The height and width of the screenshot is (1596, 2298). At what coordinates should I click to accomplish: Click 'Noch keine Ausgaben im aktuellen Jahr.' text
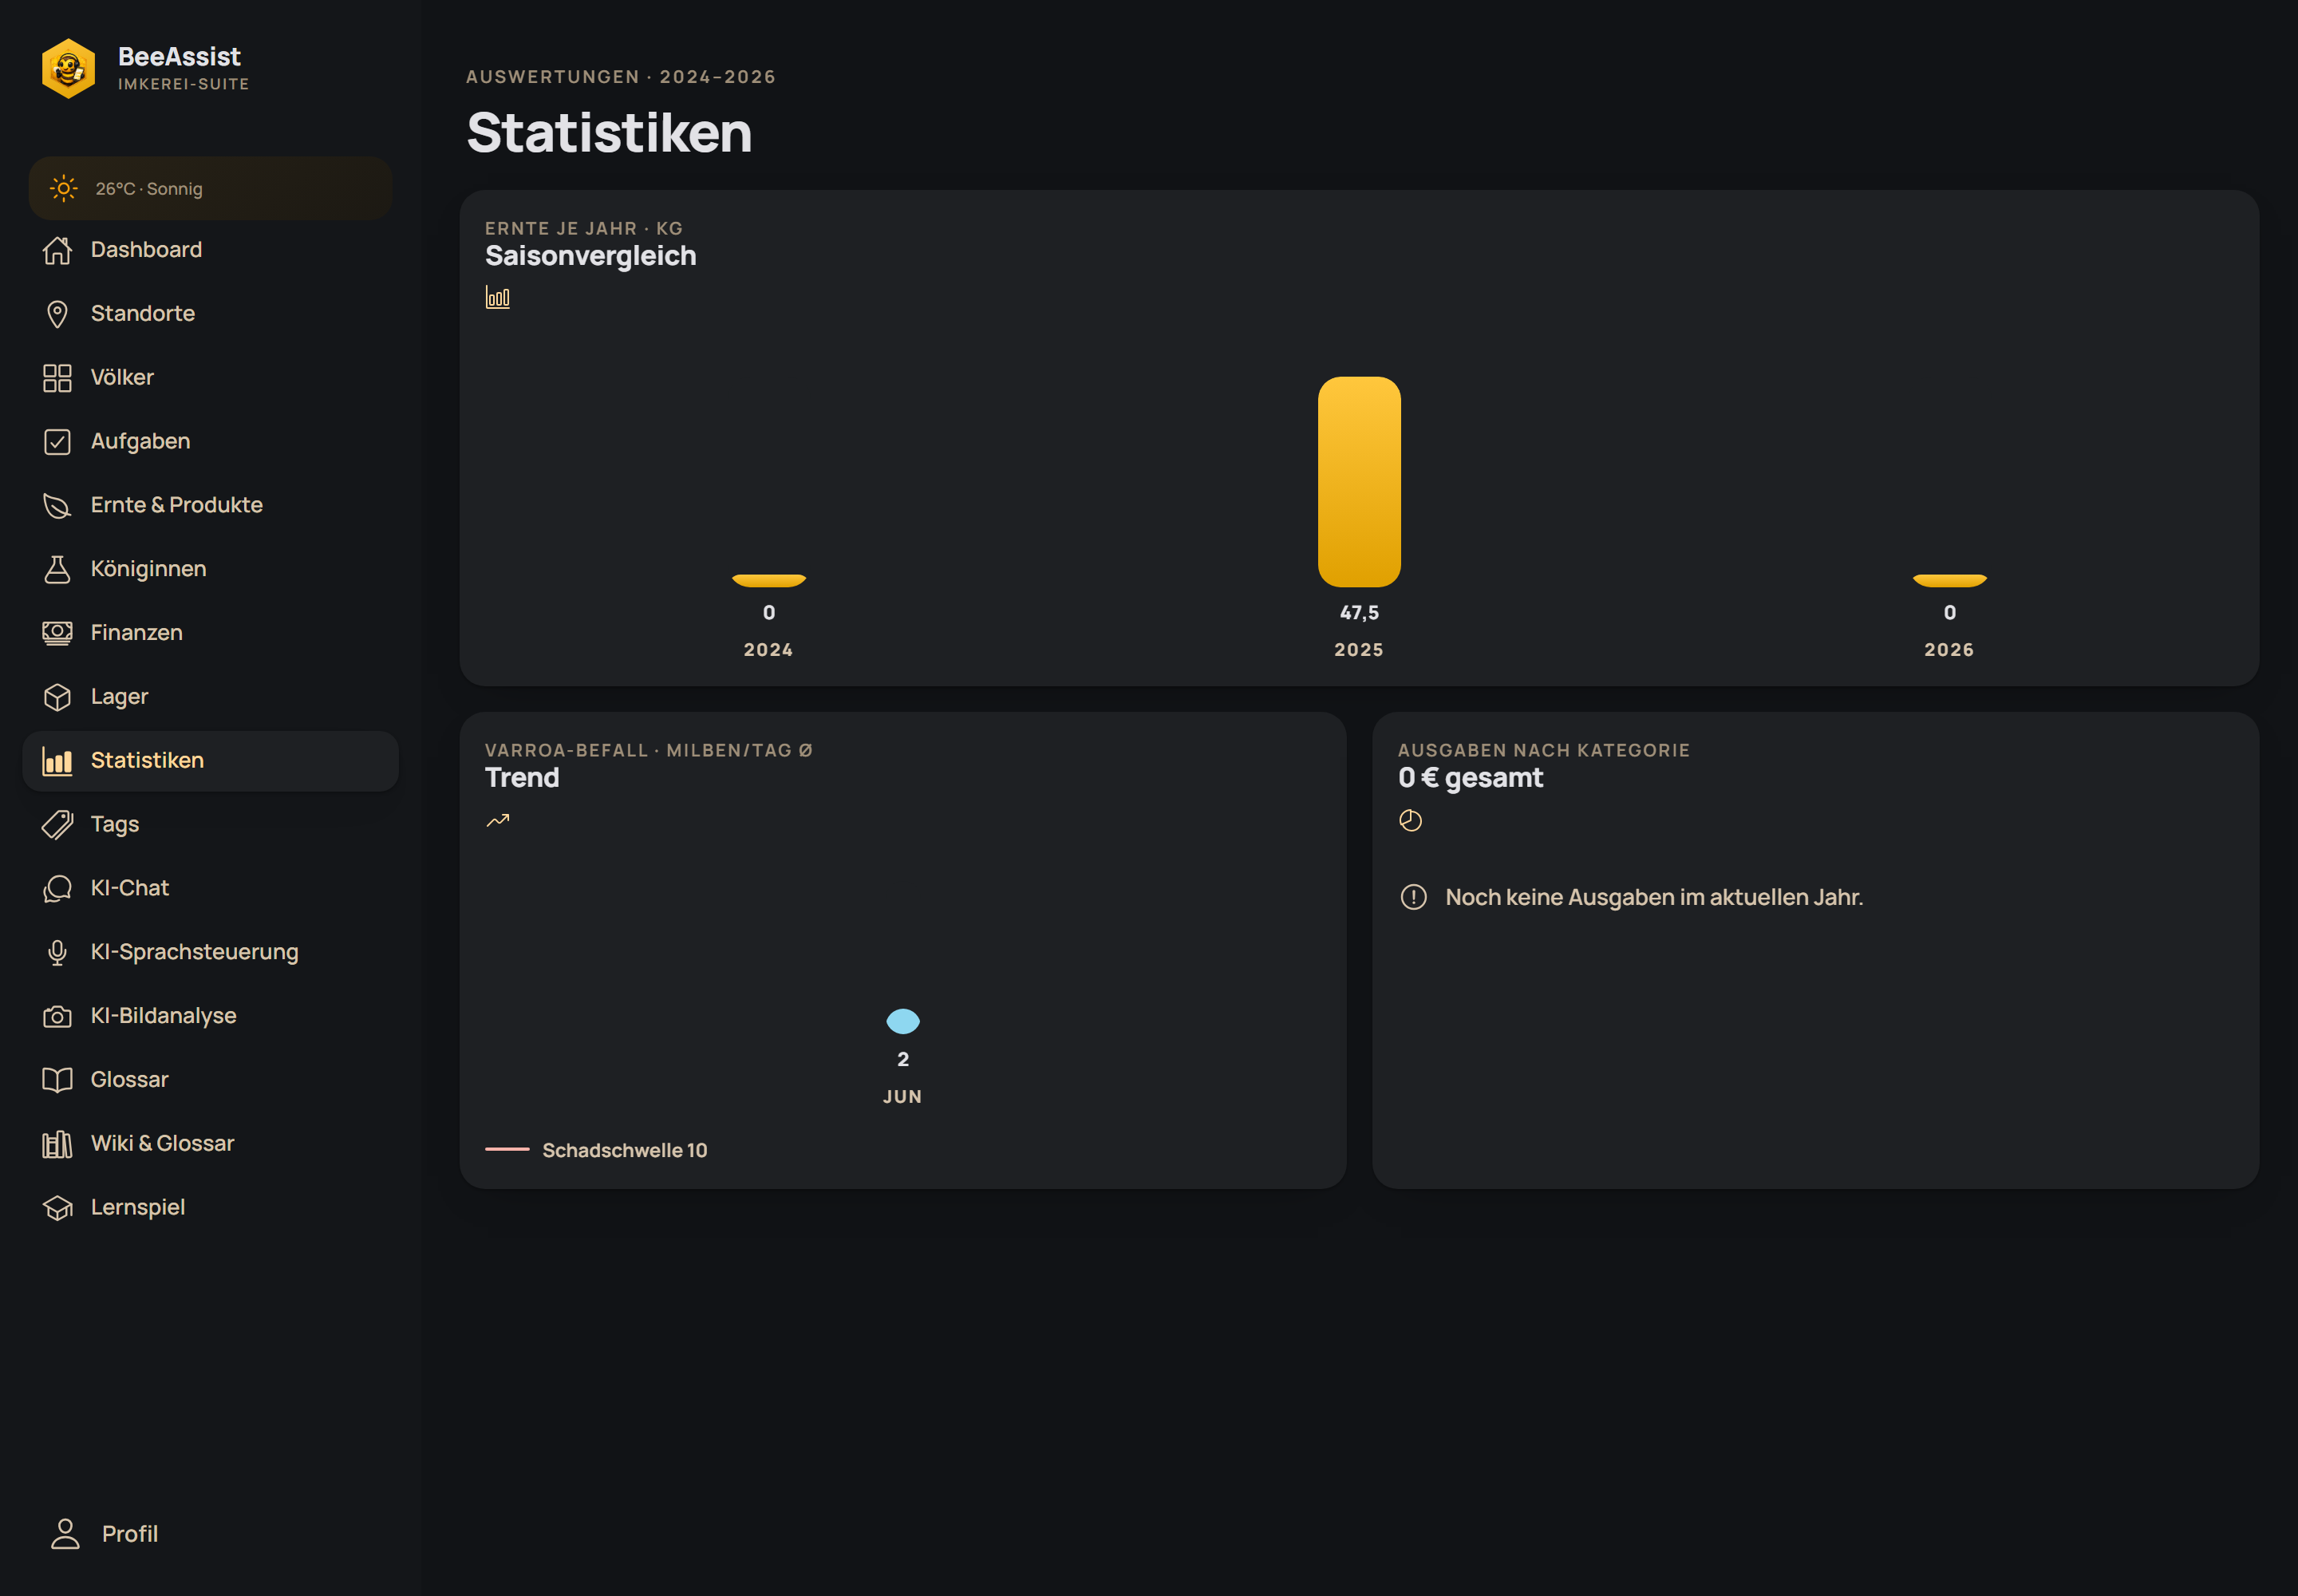coord(1654,897)
